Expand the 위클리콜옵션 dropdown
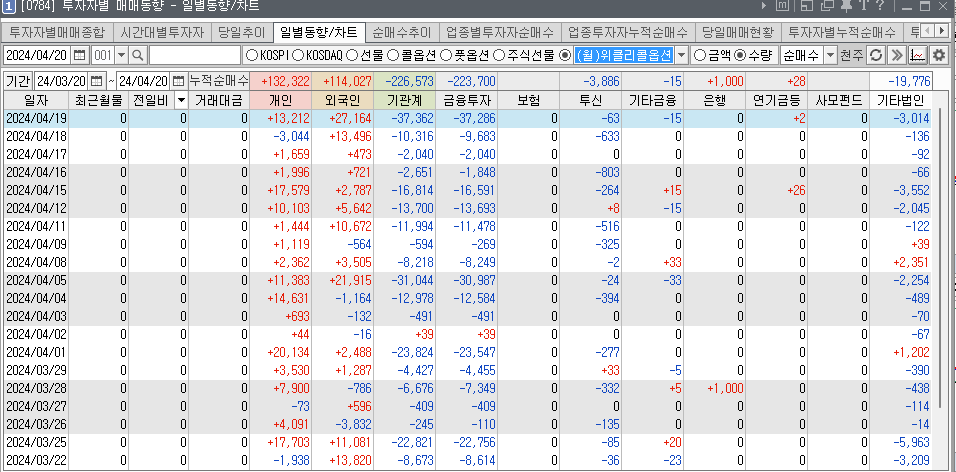The width and height of the screenshot is (956, 472). [682, 54]
